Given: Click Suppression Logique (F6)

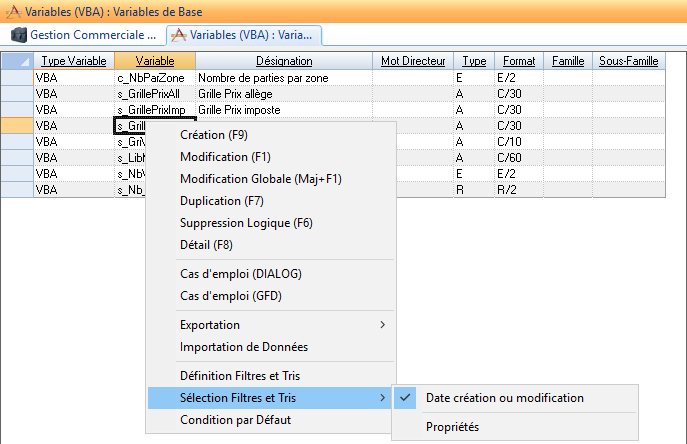Looking at the screenshot, I should (x=246, y=223).
